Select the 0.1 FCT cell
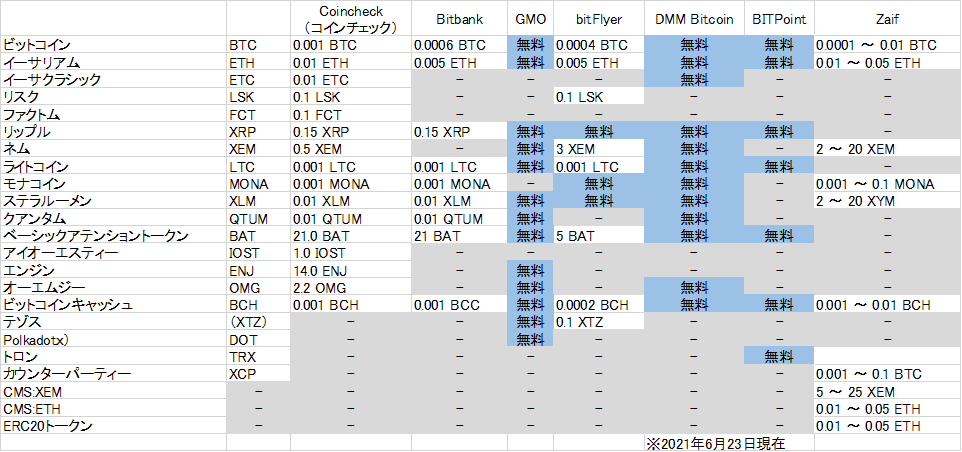The image size is (962, 452). [x=351, y=114]
